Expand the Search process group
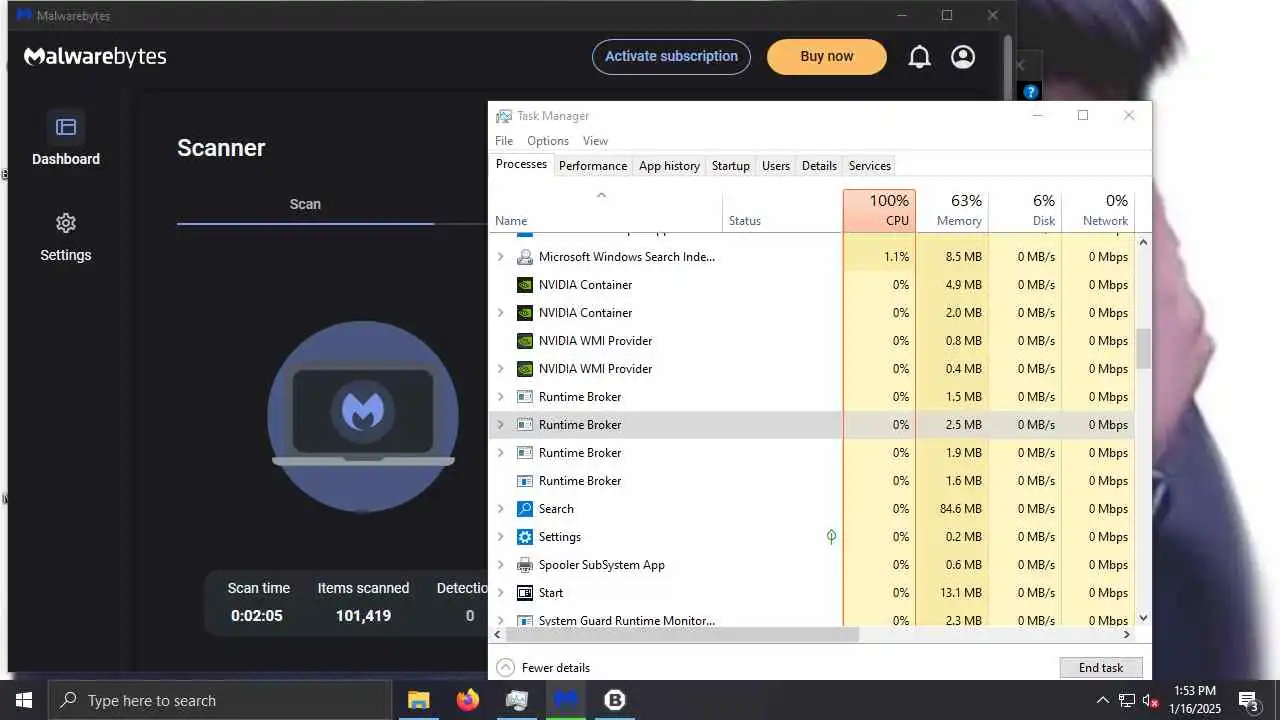Image resolution: width=1280 pixels, height=720 pixels. point(501,509)
